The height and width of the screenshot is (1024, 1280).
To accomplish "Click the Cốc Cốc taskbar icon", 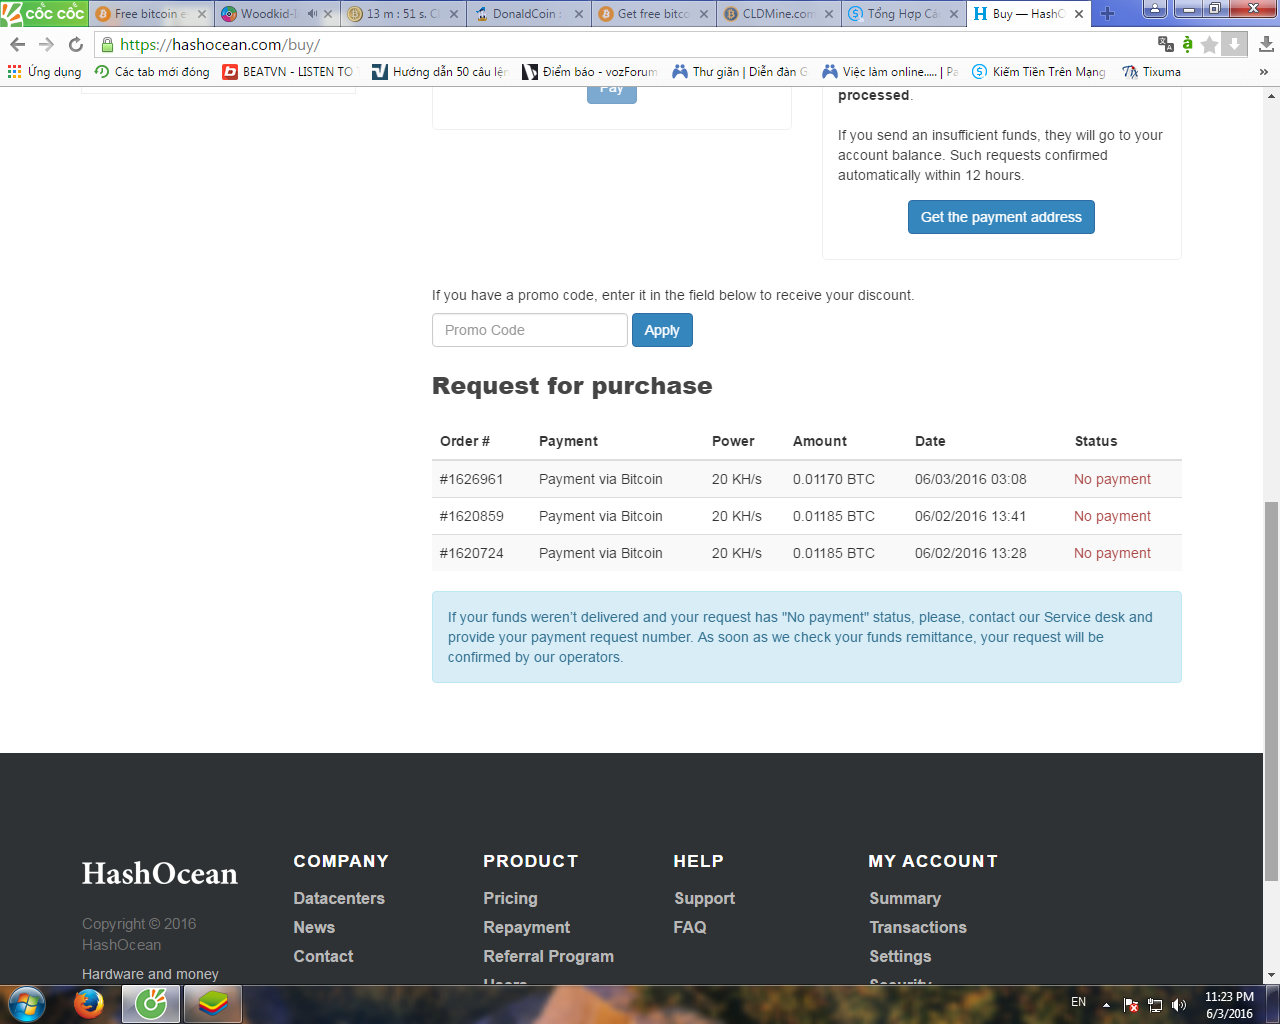I will (151, 1004).
